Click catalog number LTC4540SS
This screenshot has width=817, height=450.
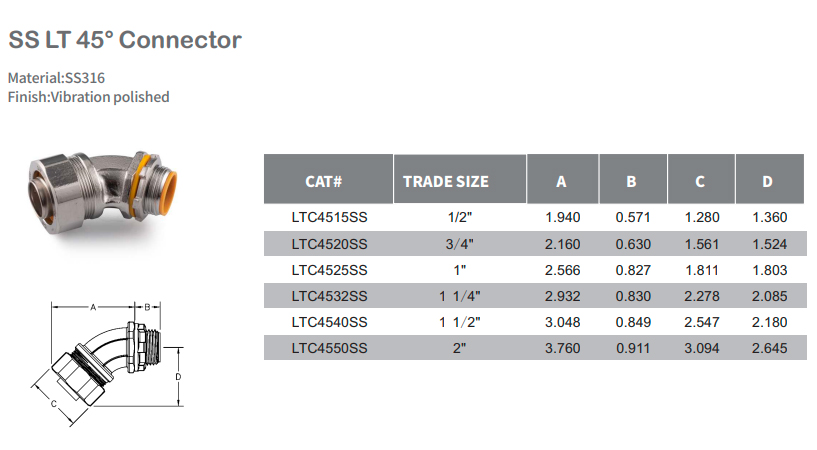click(329, 322)
